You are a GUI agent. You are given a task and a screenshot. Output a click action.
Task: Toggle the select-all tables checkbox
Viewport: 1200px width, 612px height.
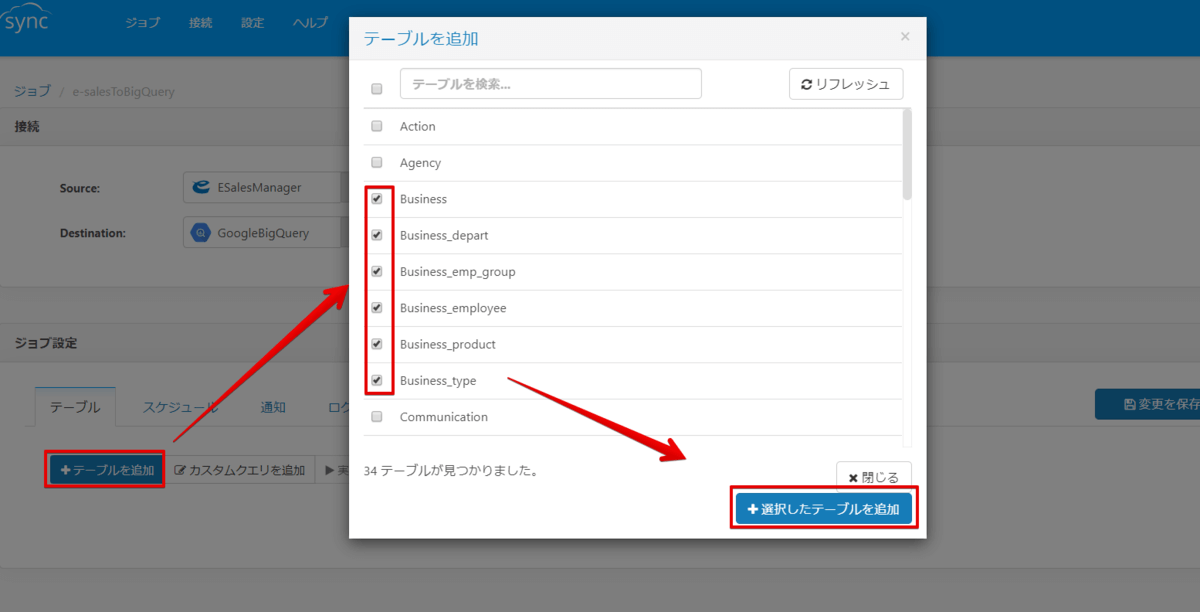pyautogui.click(x=377, y=88)
